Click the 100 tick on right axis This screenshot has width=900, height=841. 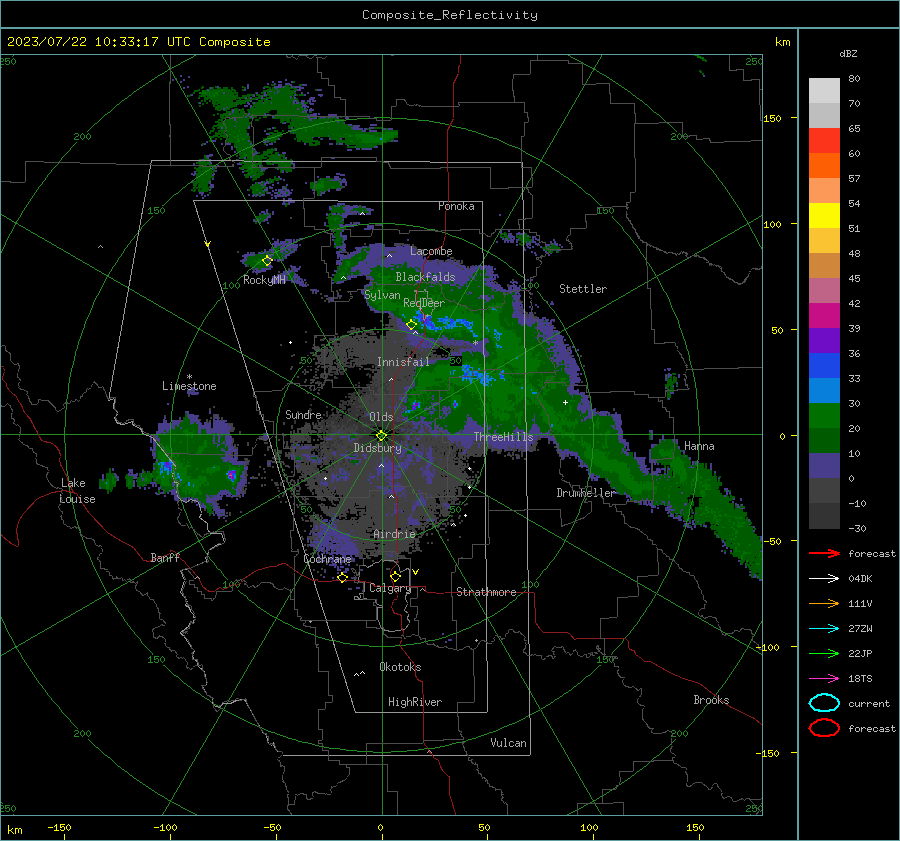(x=772, y=224)
